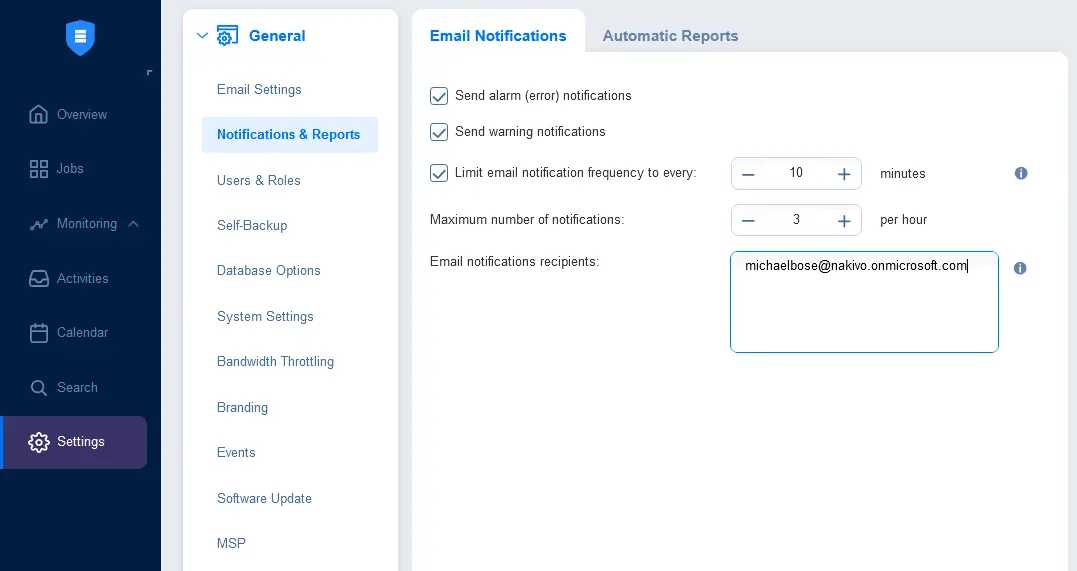This screenshot has width=1077, height=571.
Task: Click the email recipients text area
Action: coord(864,302)
